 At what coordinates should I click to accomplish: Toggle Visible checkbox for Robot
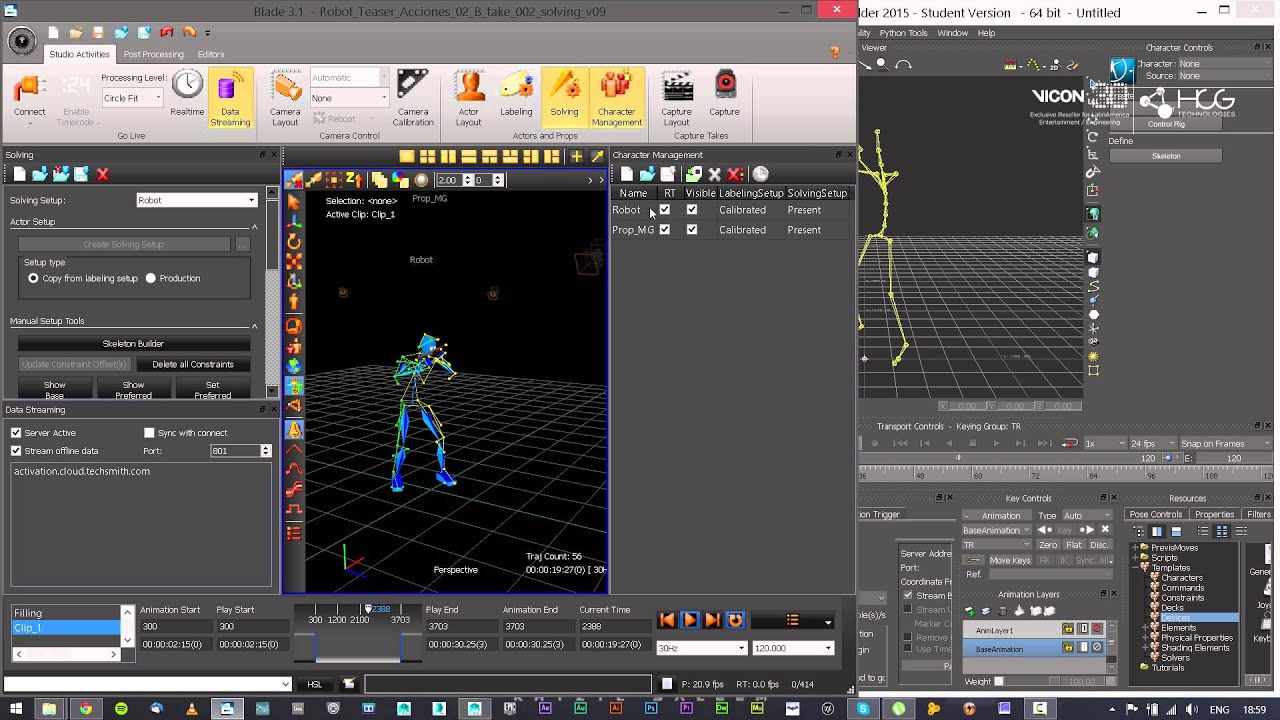pyautogui.click(x=691, y=210)
